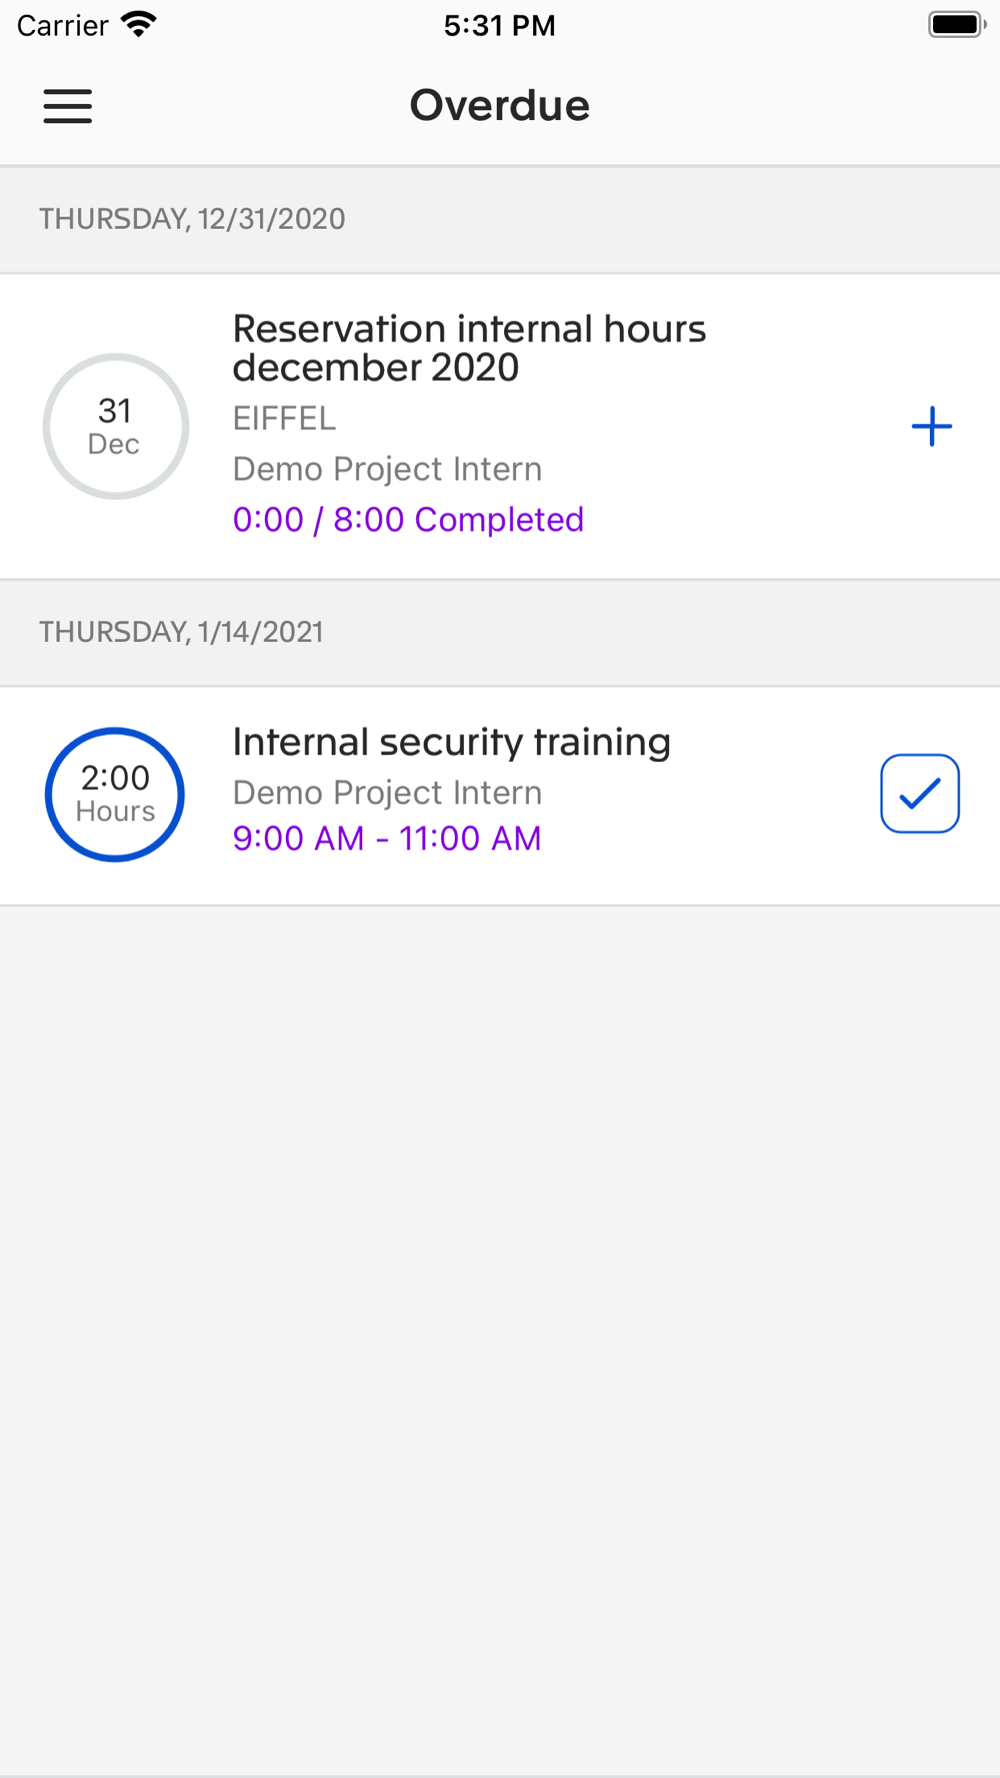Tap the 31 Dec date circle

pyautogui.click(x=116, y=426)
